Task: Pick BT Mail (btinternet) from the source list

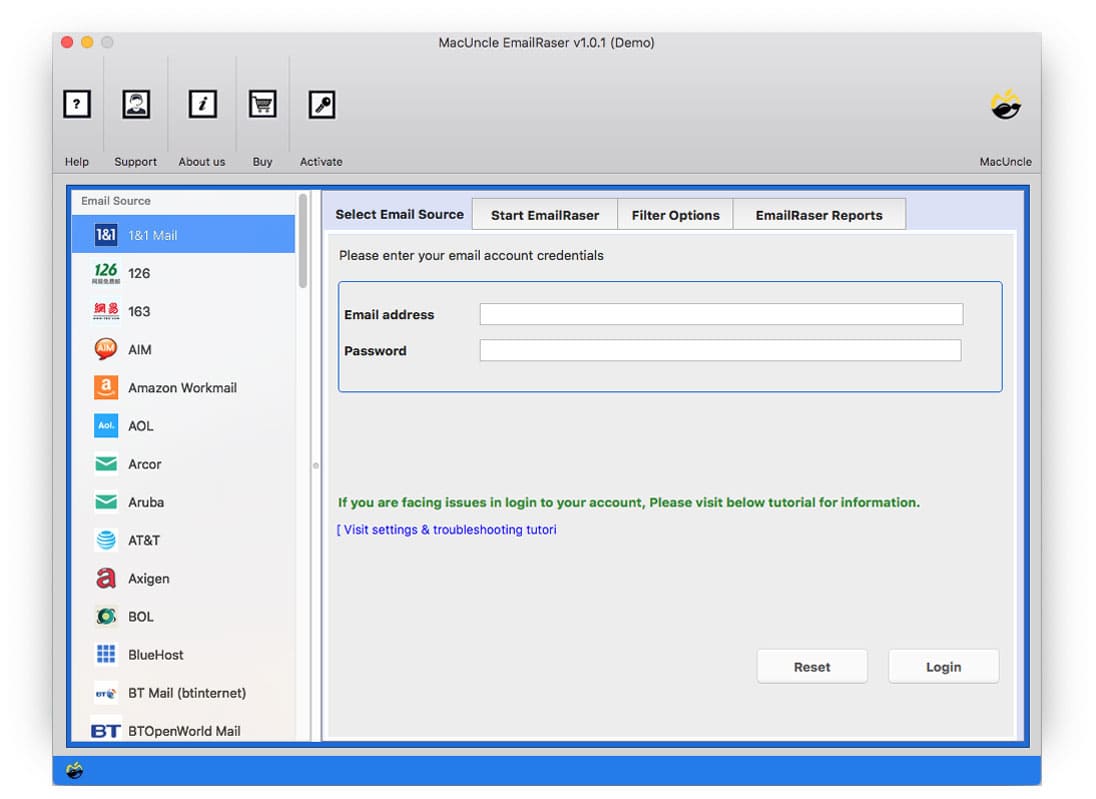Action: 106,692
